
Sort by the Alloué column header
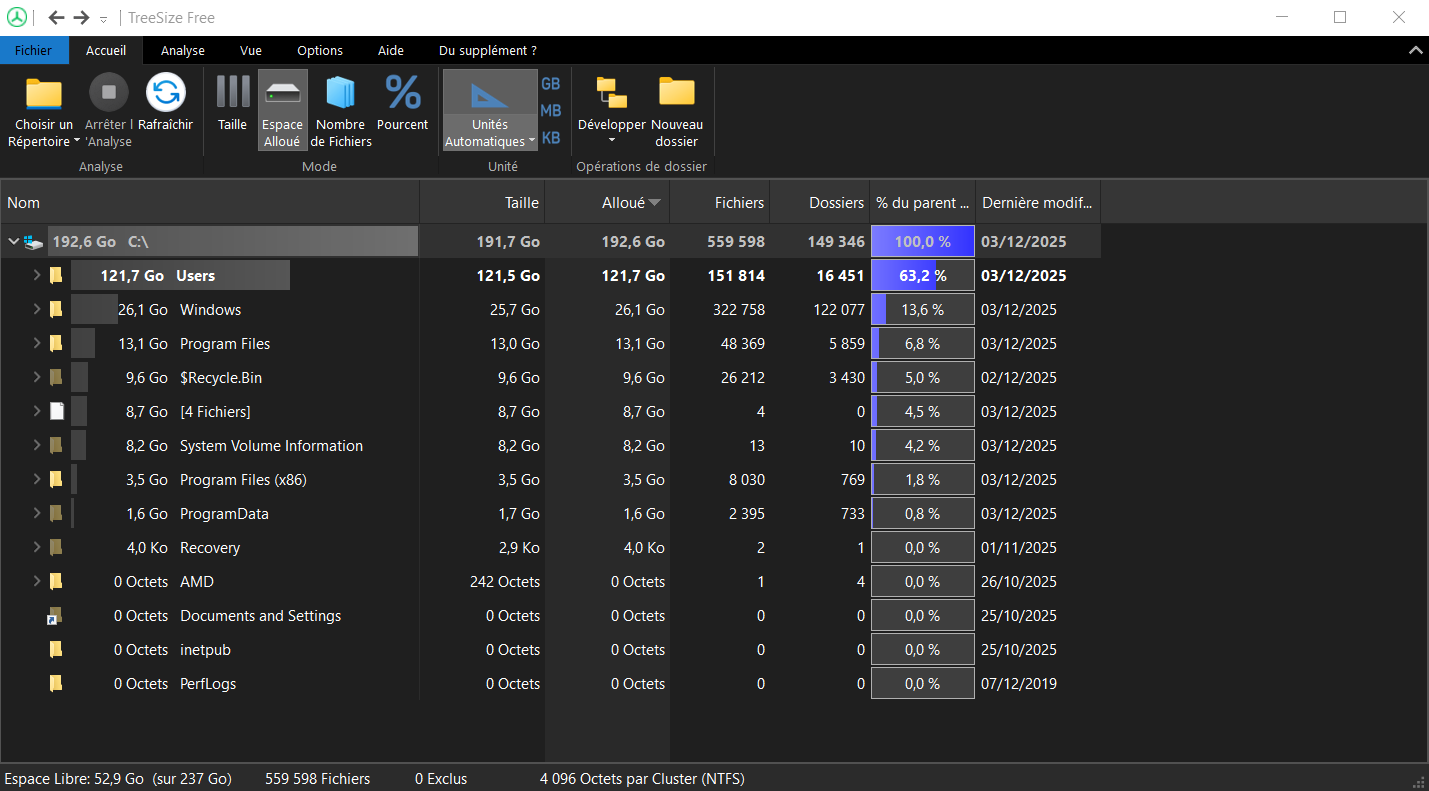tap(623, 203)
